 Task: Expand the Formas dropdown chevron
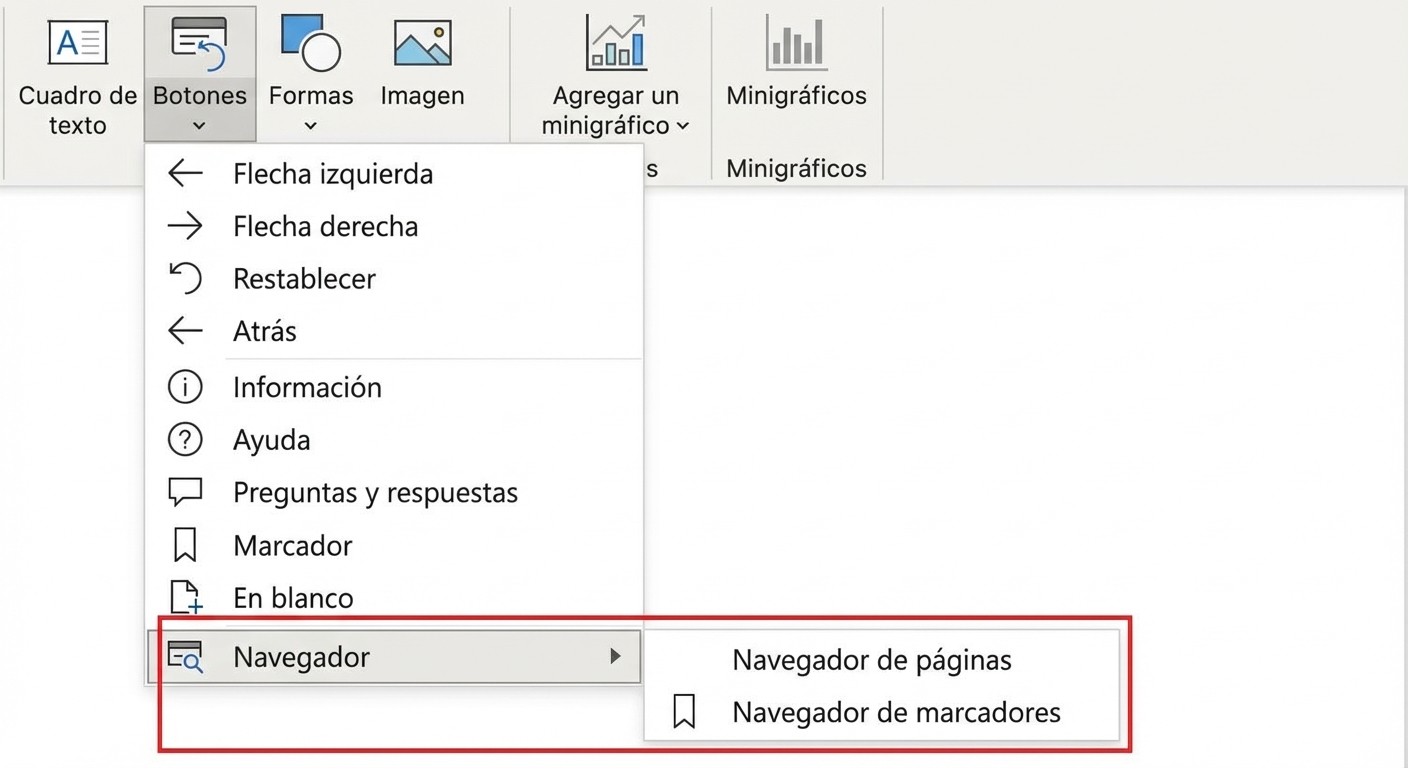point(311,125)
